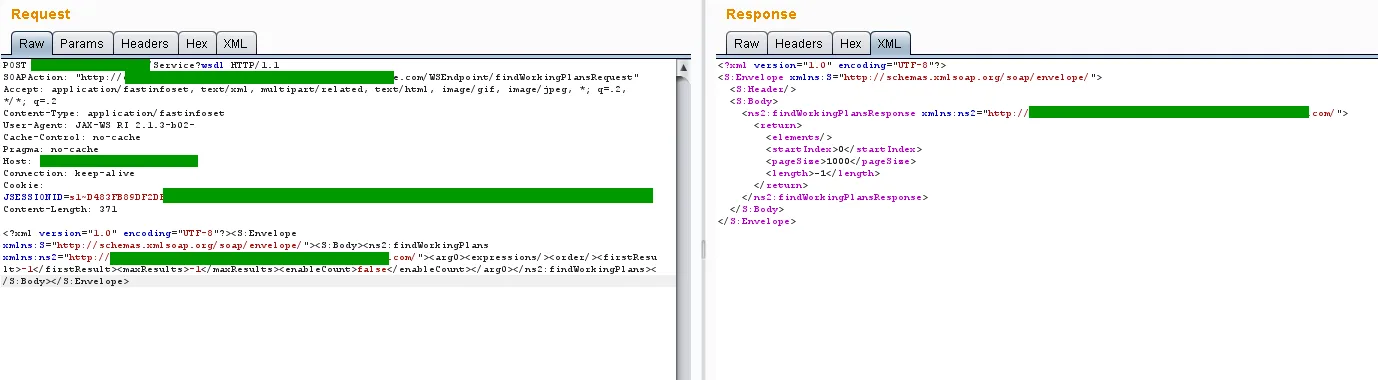Click the Content-Type: application/fastinfoset line
The image size is (1378, 380).
[114, 113]
